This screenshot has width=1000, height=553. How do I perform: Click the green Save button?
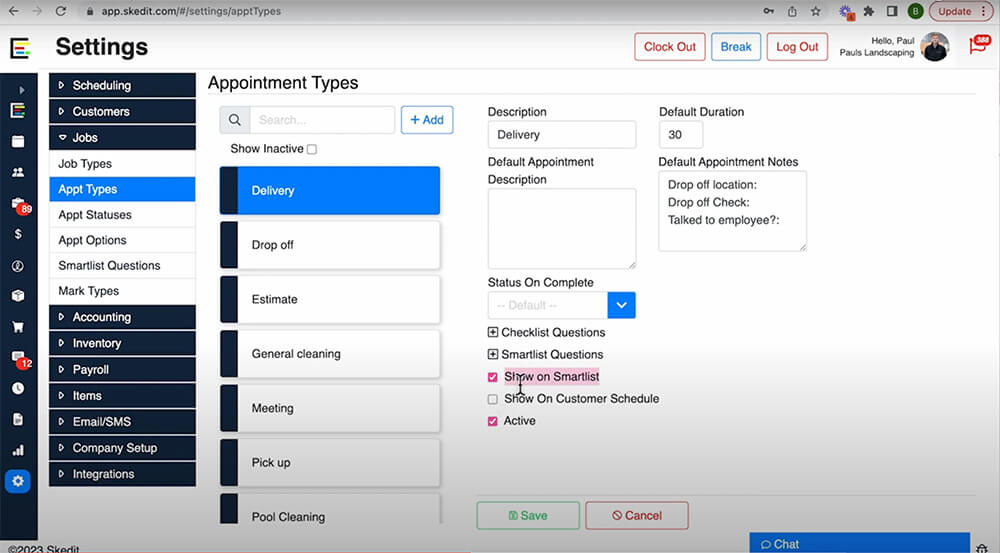[527, 516]
